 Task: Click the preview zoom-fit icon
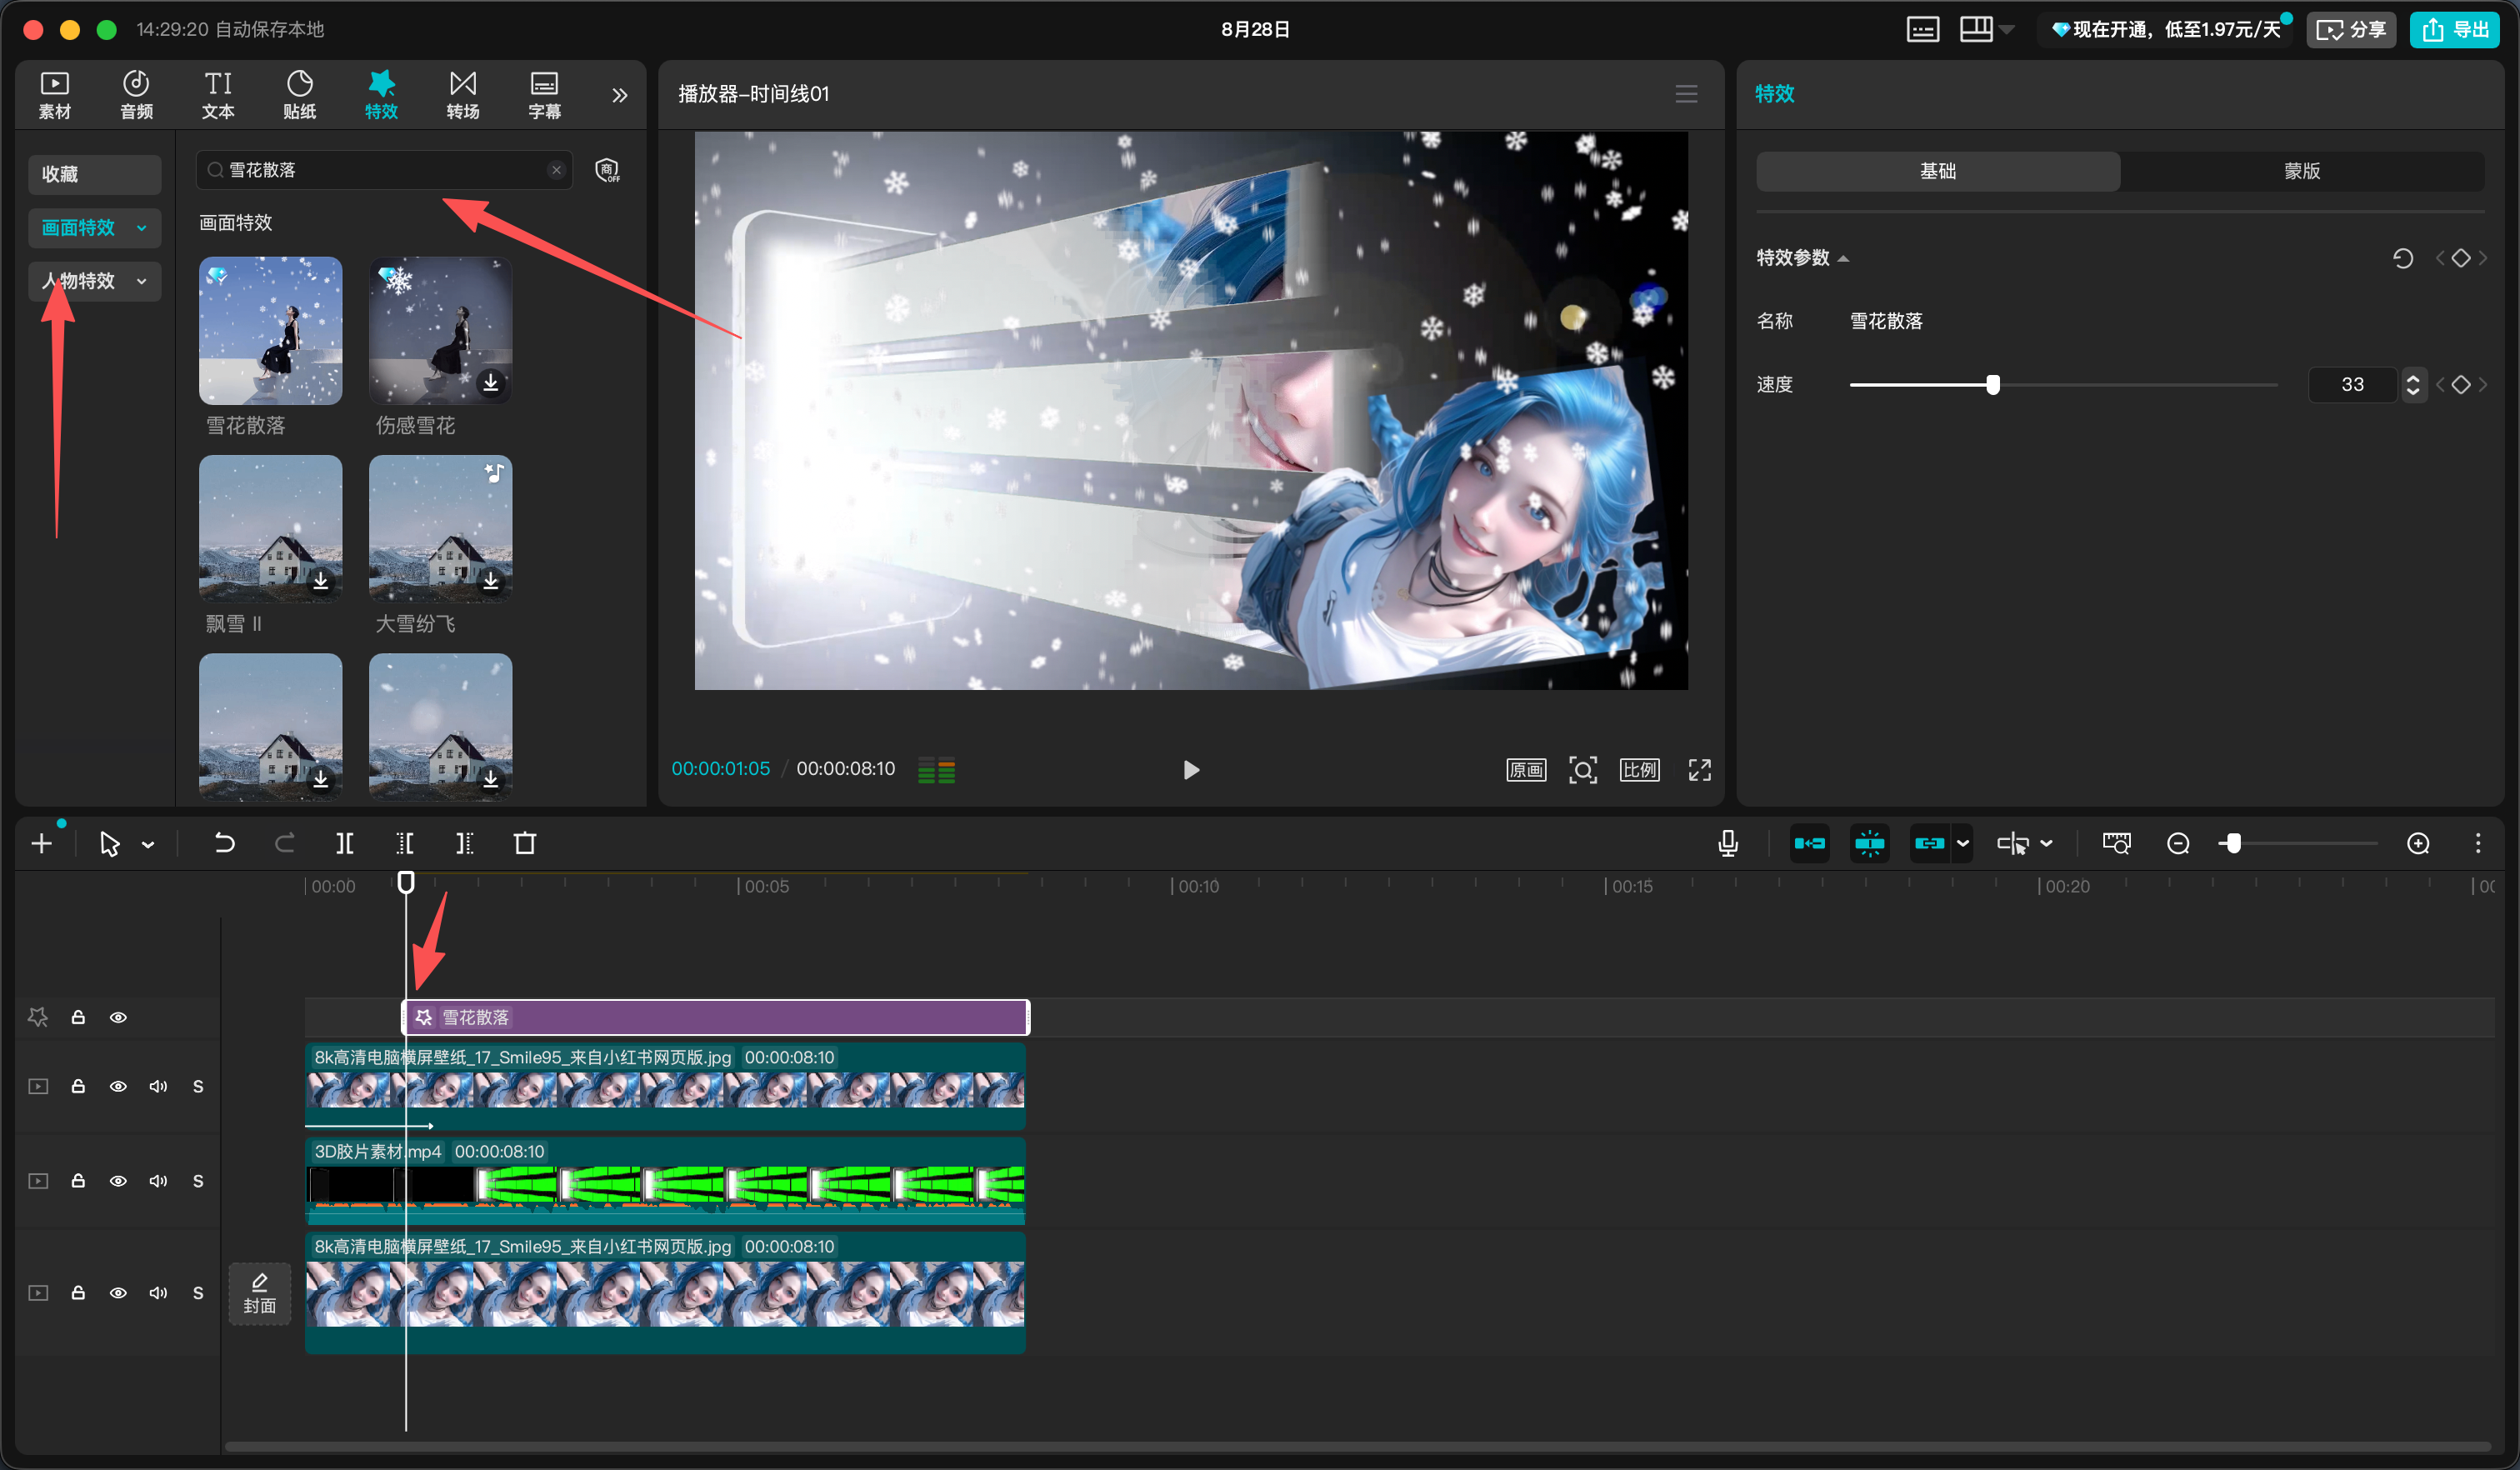coord(1583,769)
